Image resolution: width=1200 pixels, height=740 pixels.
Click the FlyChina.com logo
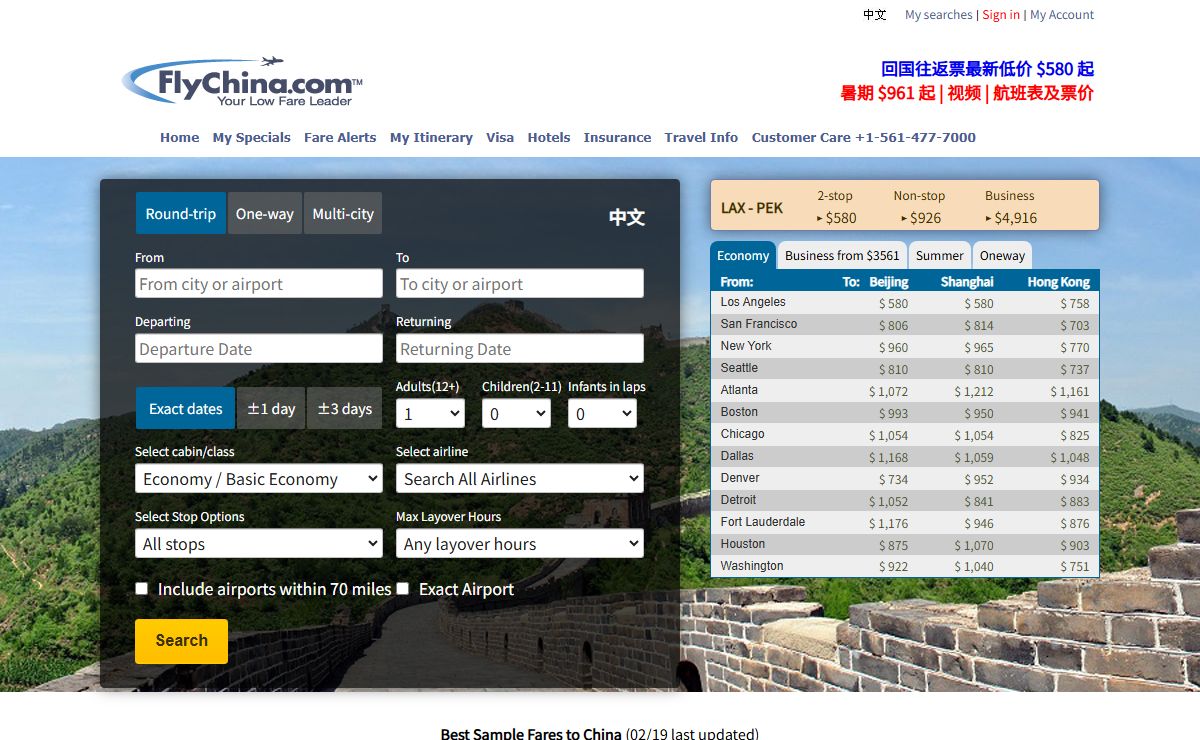pos(243,82)
